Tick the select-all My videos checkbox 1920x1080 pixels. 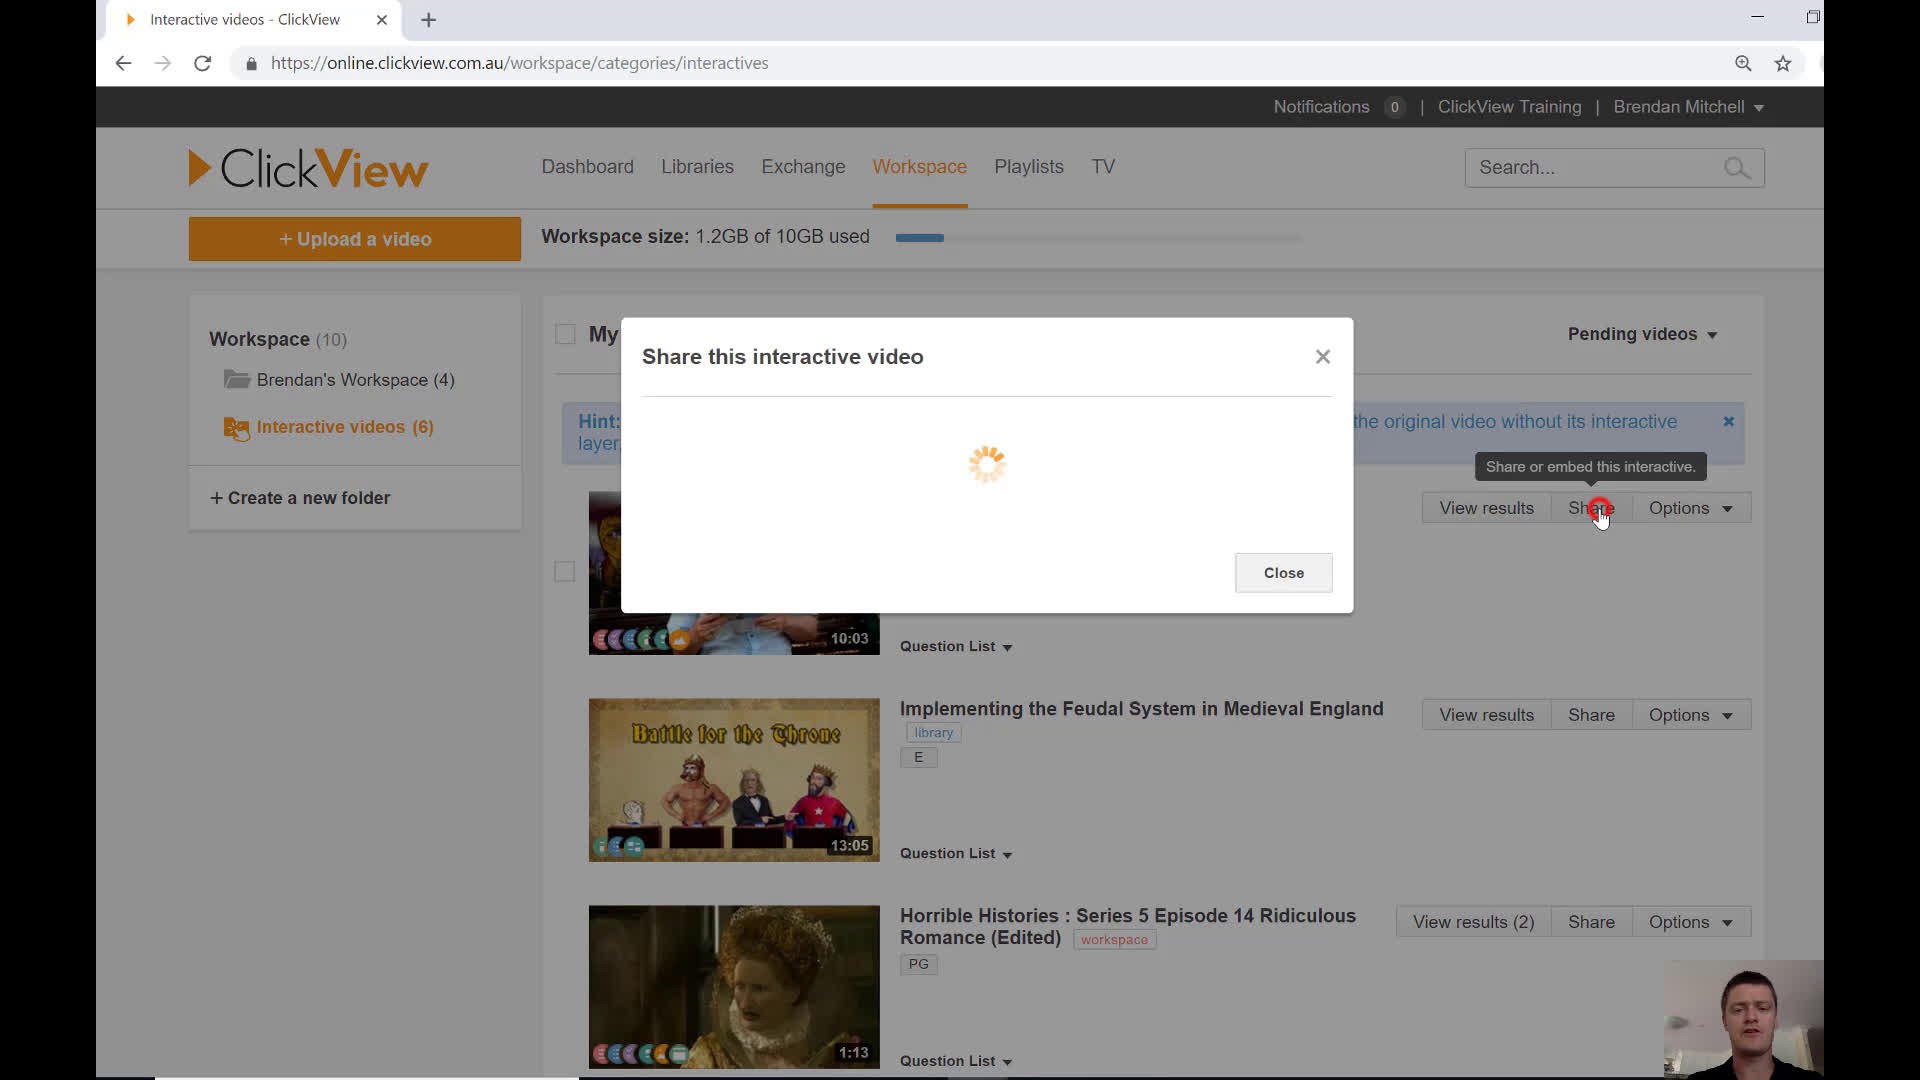click(565, 334)
